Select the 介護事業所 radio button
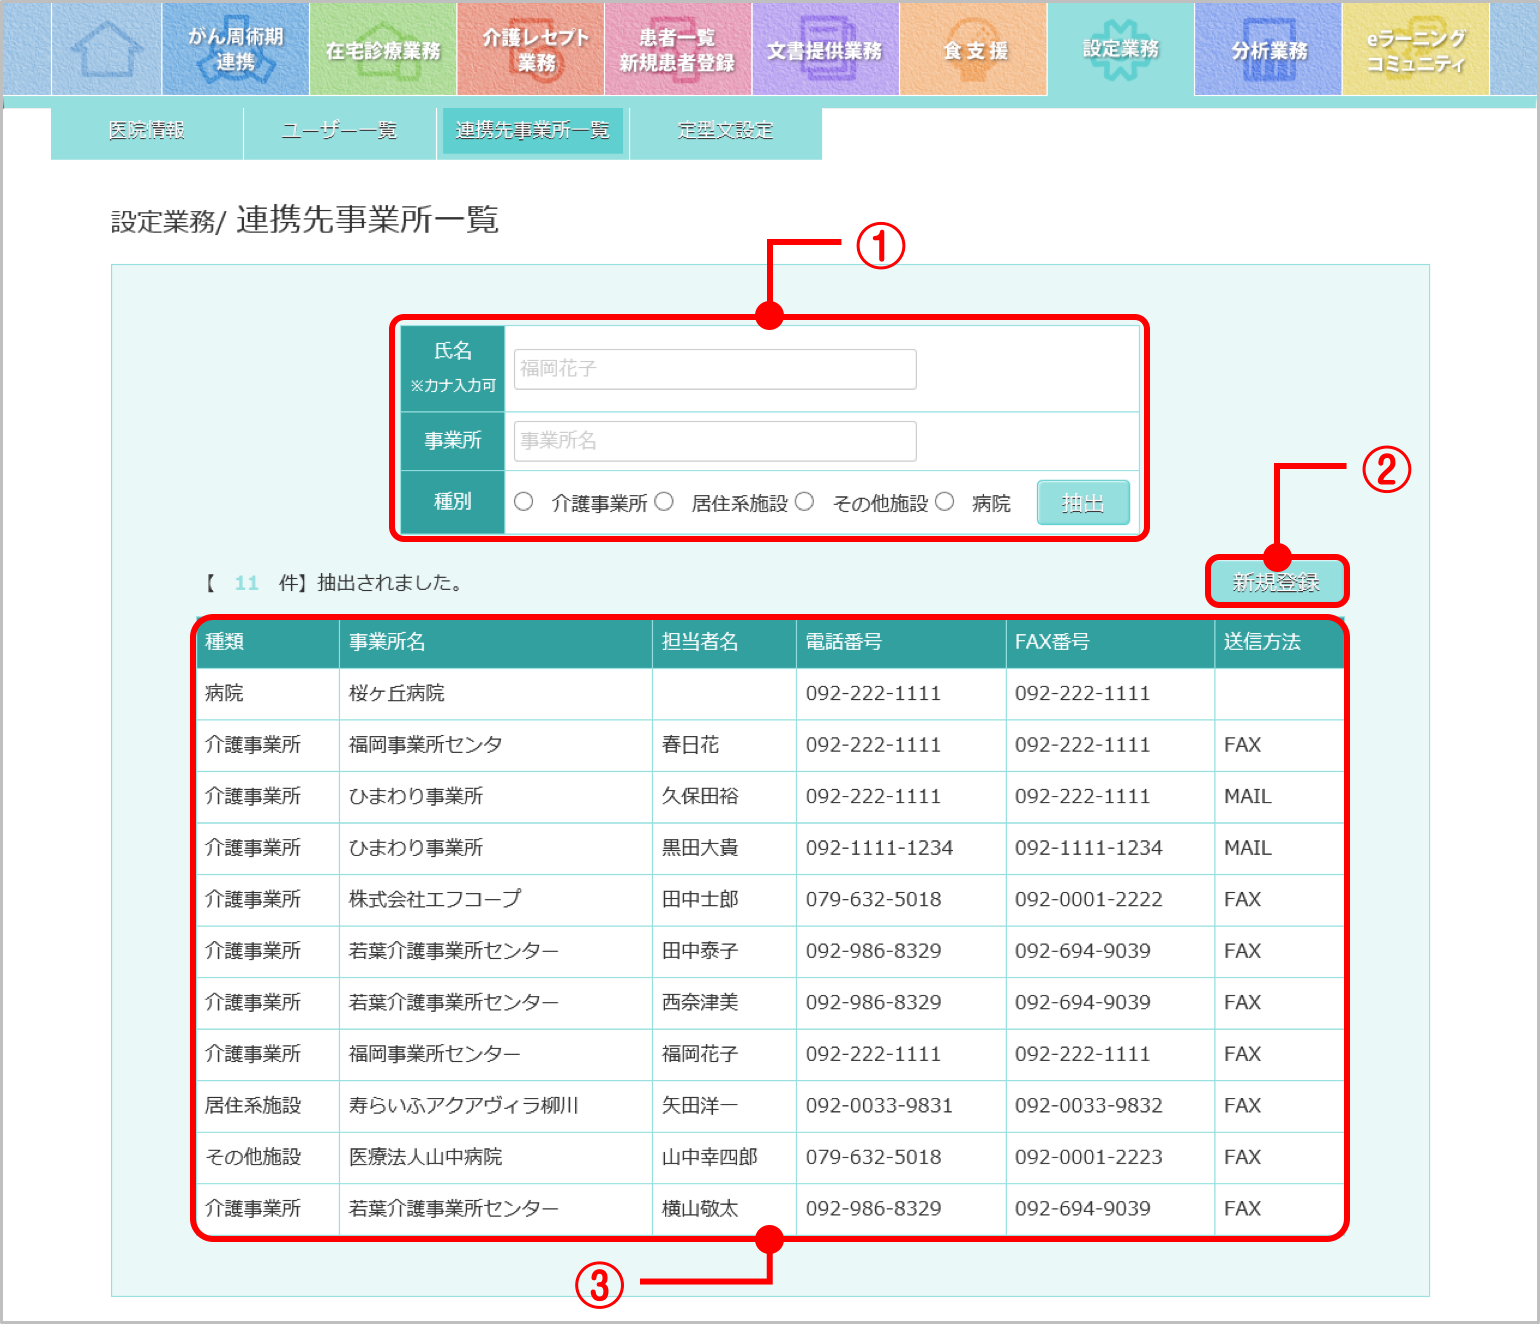The image size is (1540, 1342). point(524,502)
